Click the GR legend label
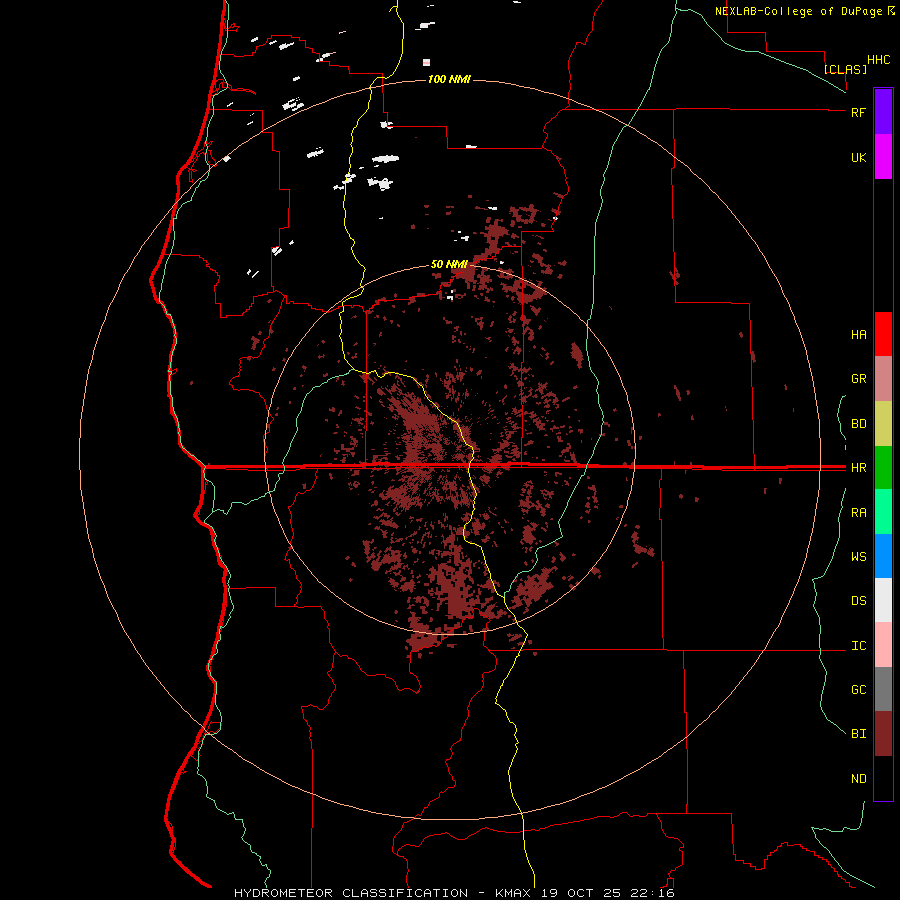900x900 pixels. coord(858,379)
